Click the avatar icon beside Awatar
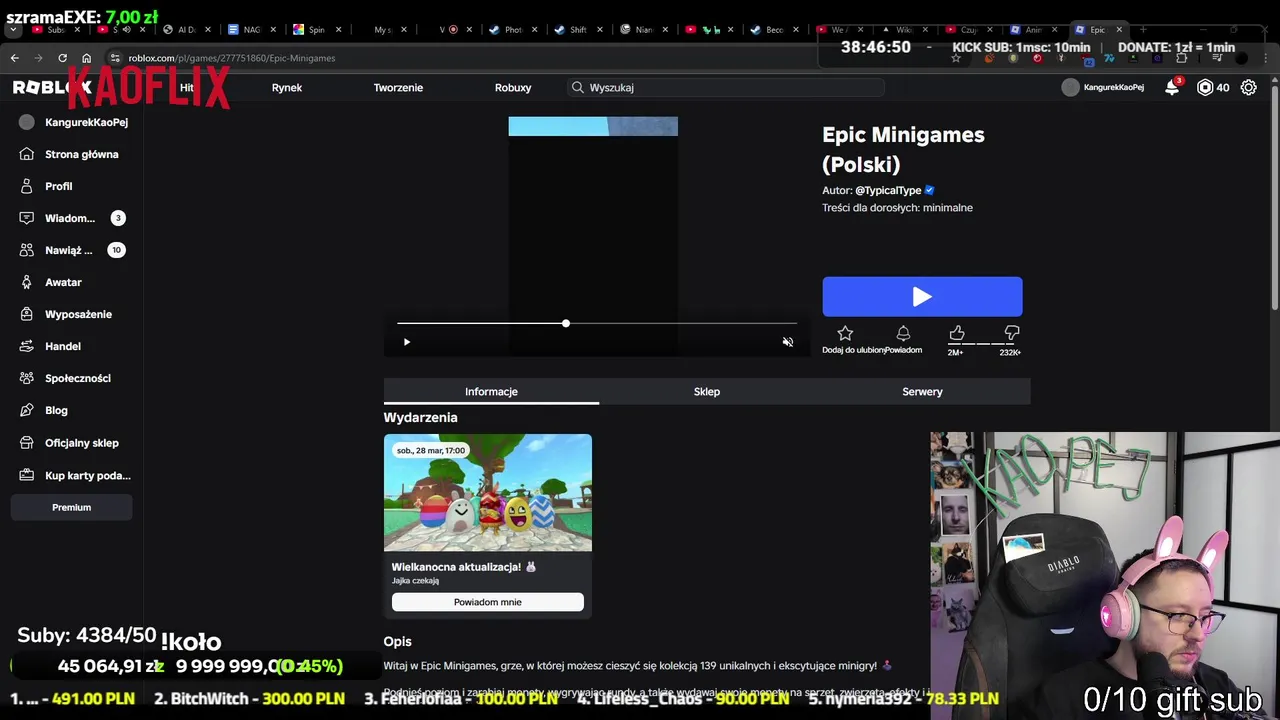This screenshot has height=720, width=1280. [27, 282]
